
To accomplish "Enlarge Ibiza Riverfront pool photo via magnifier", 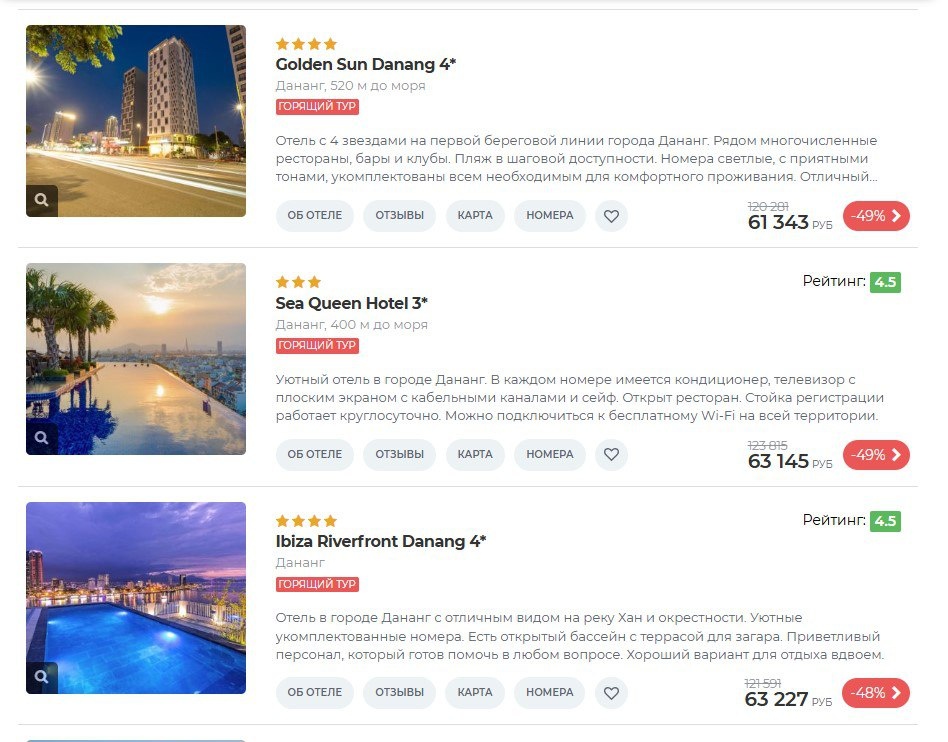I will tap(42, 677).
